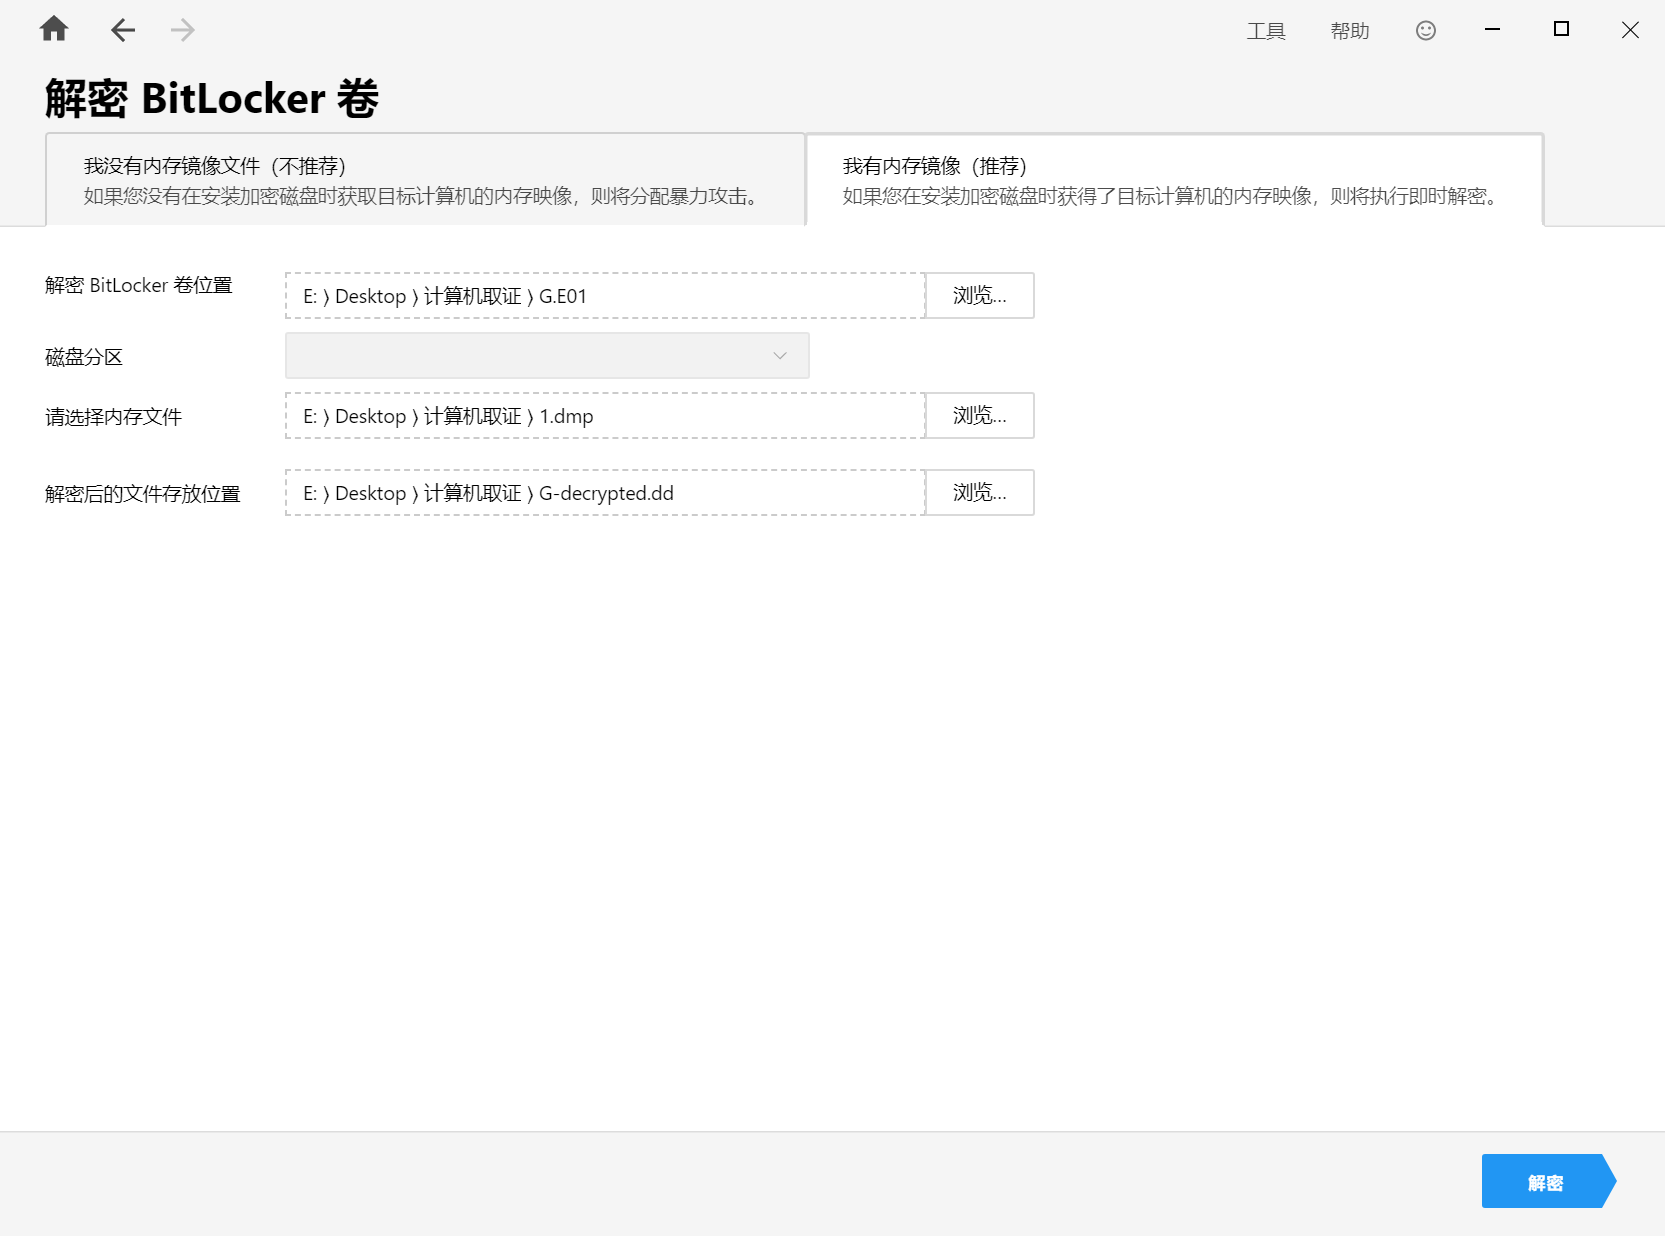Open the feedback smiley icon
1665x1236 pixels.
tap(1426, 31)
